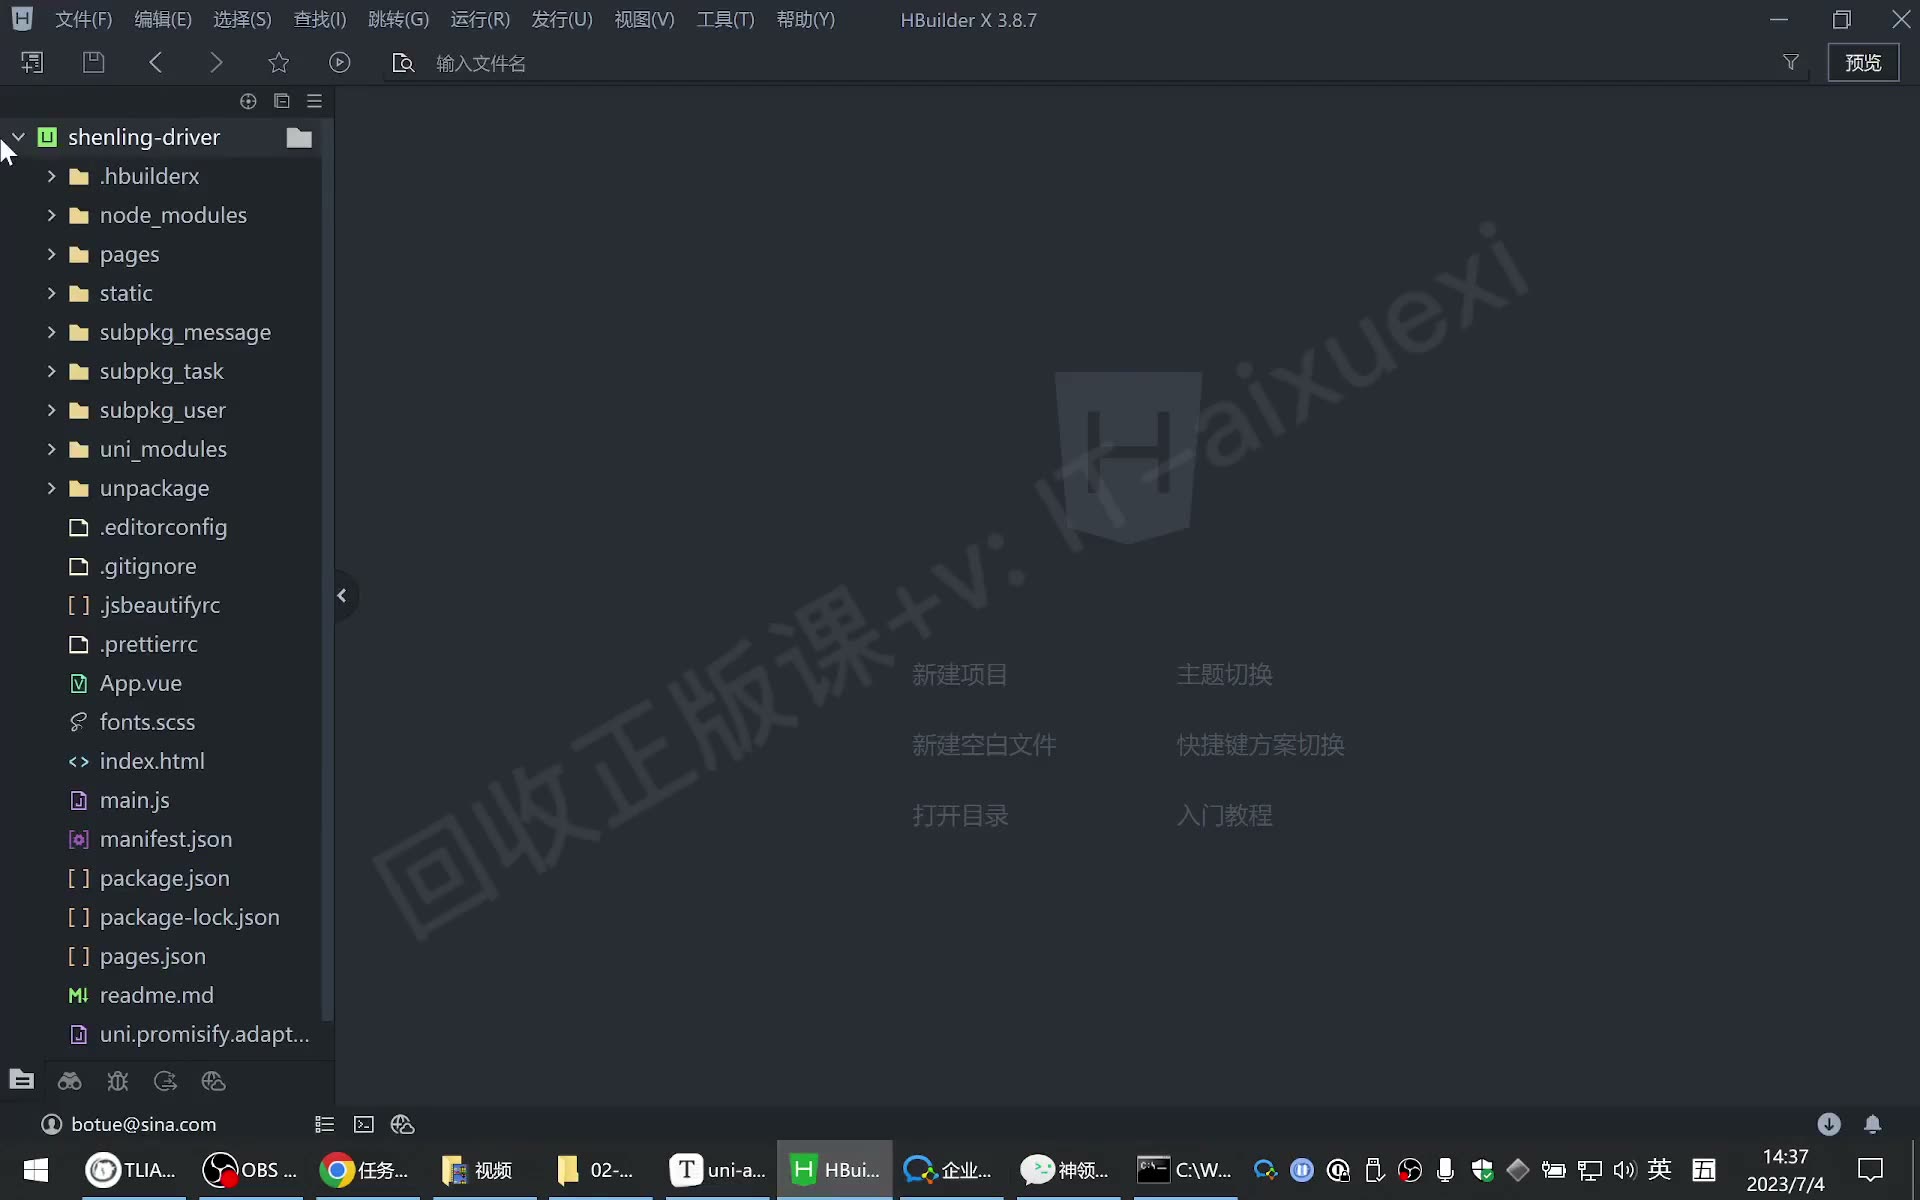Click the outline list icon in status bar
Viewport: 1920px width, 1200px height.
point(324,1125)
